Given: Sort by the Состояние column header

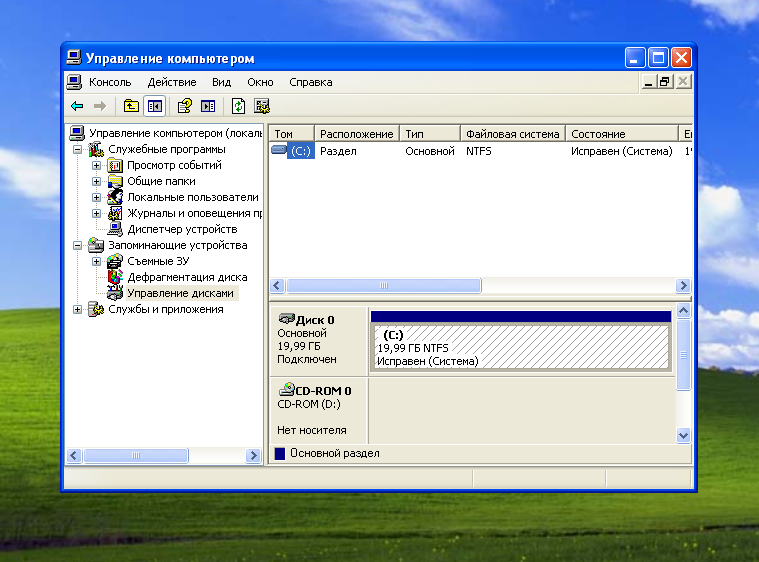Looking at the screenshot, I should click(x=622, y=134).
